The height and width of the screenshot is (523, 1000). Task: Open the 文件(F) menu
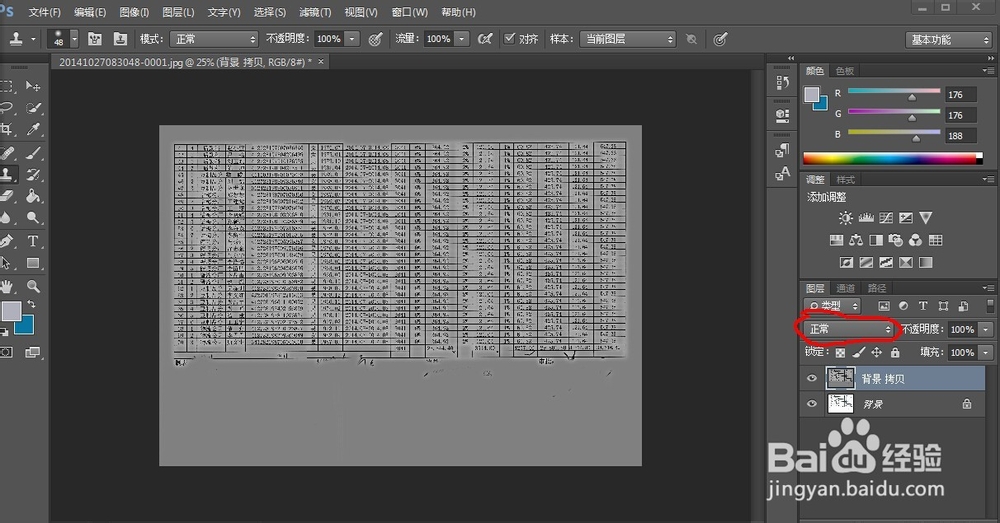(x=45, y=12)
